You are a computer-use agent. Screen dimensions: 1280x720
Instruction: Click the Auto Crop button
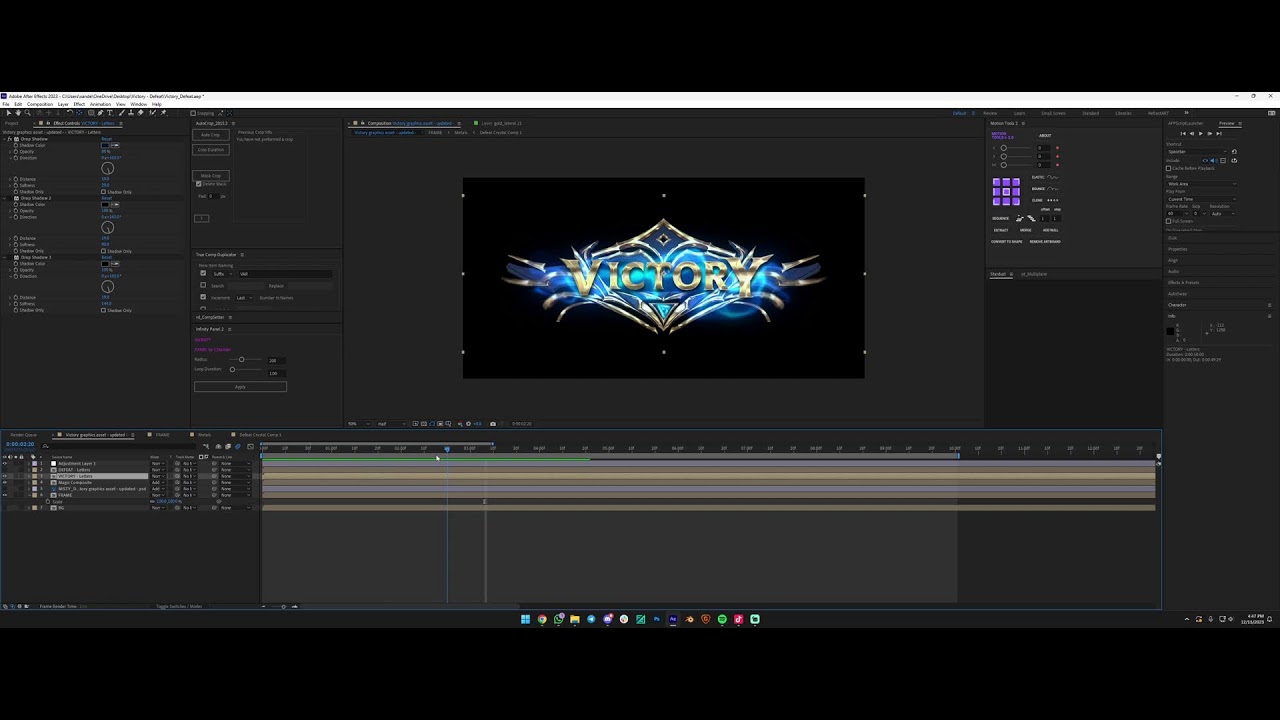[211, 135]
